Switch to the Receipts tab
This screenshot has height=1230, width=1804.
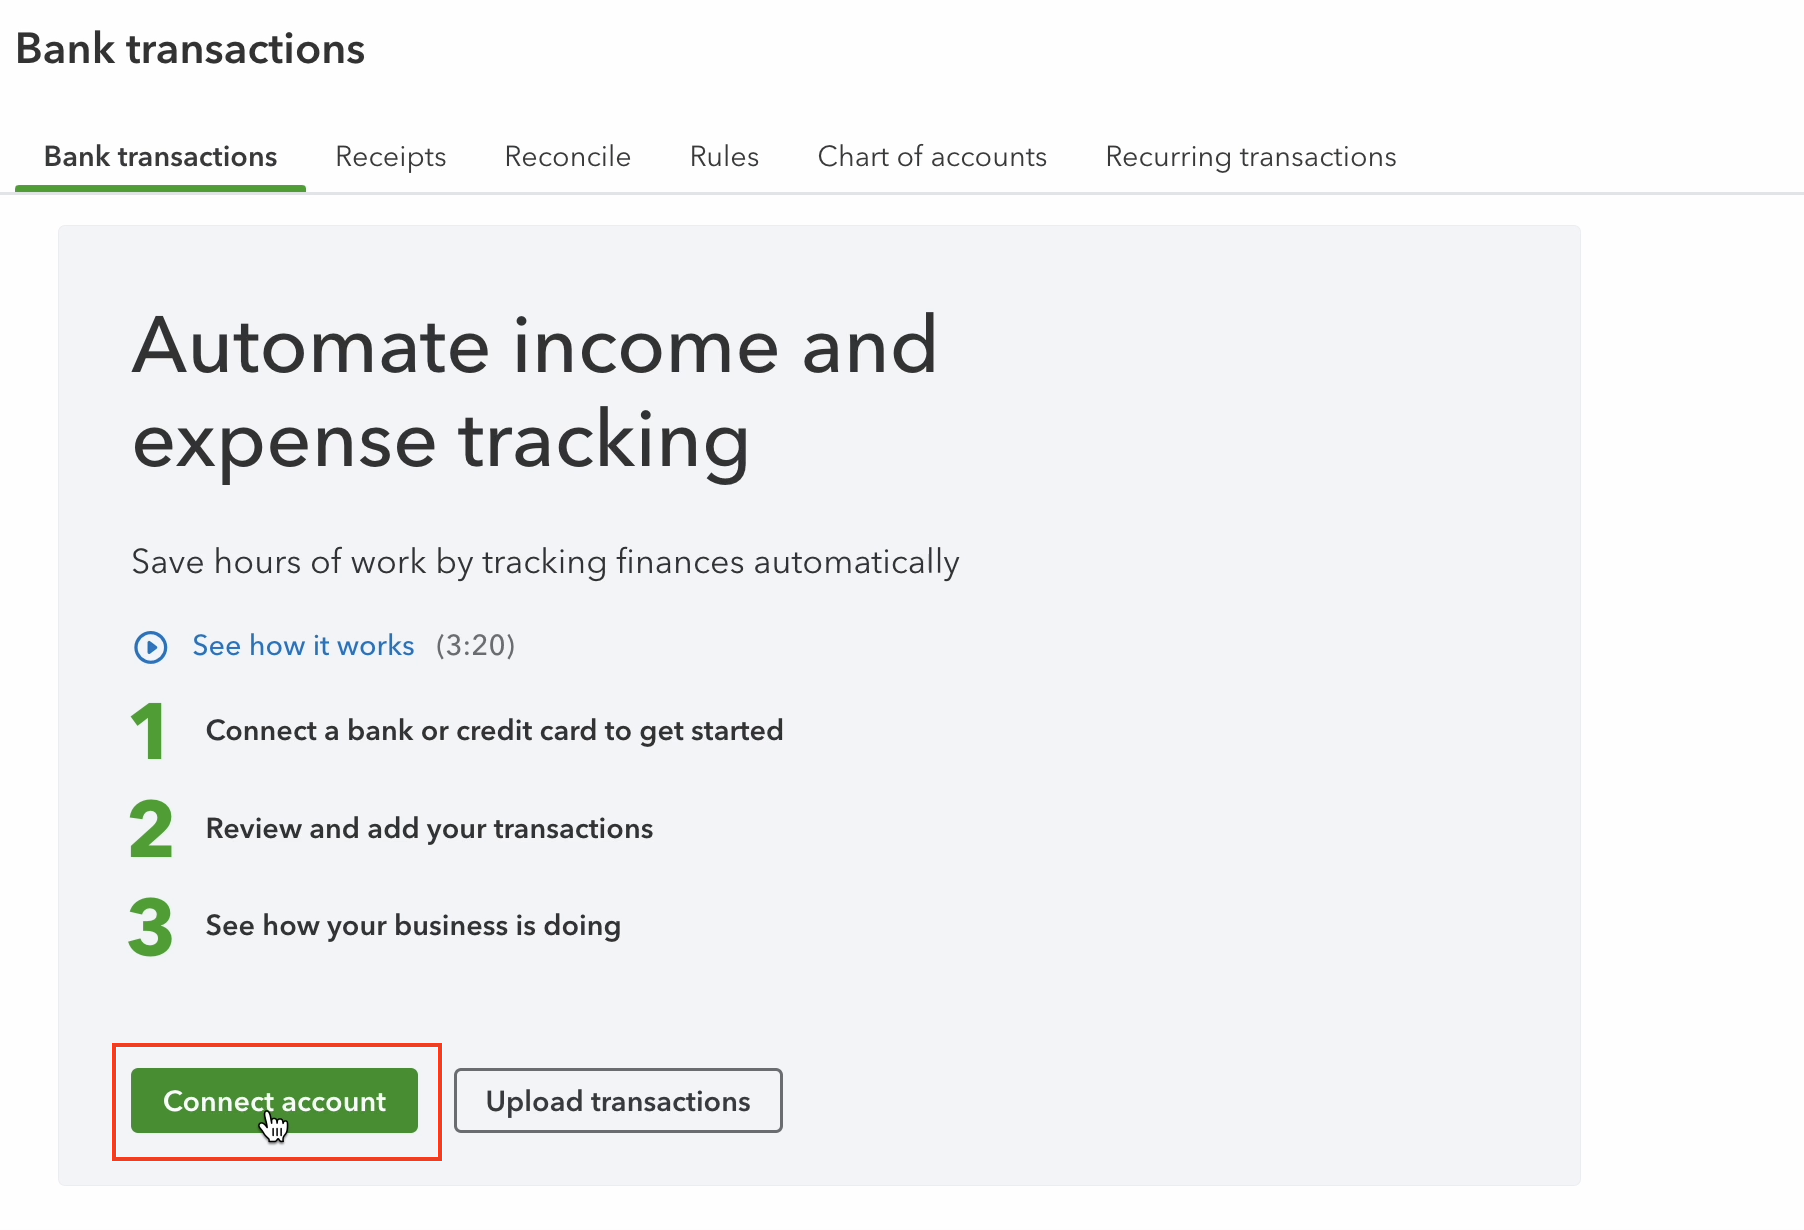tap(390, 157)
